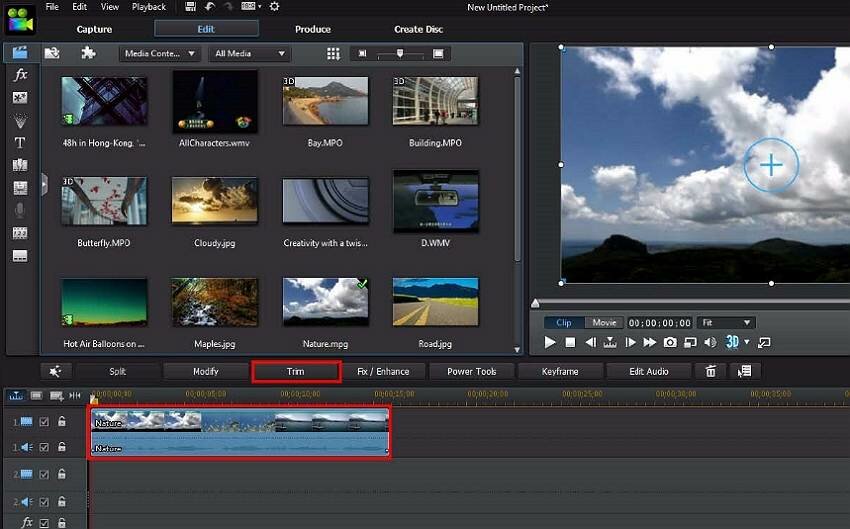Toggle the lock on video track 2
This screenshot has height=529, width=850.
(x=62, y=474)
